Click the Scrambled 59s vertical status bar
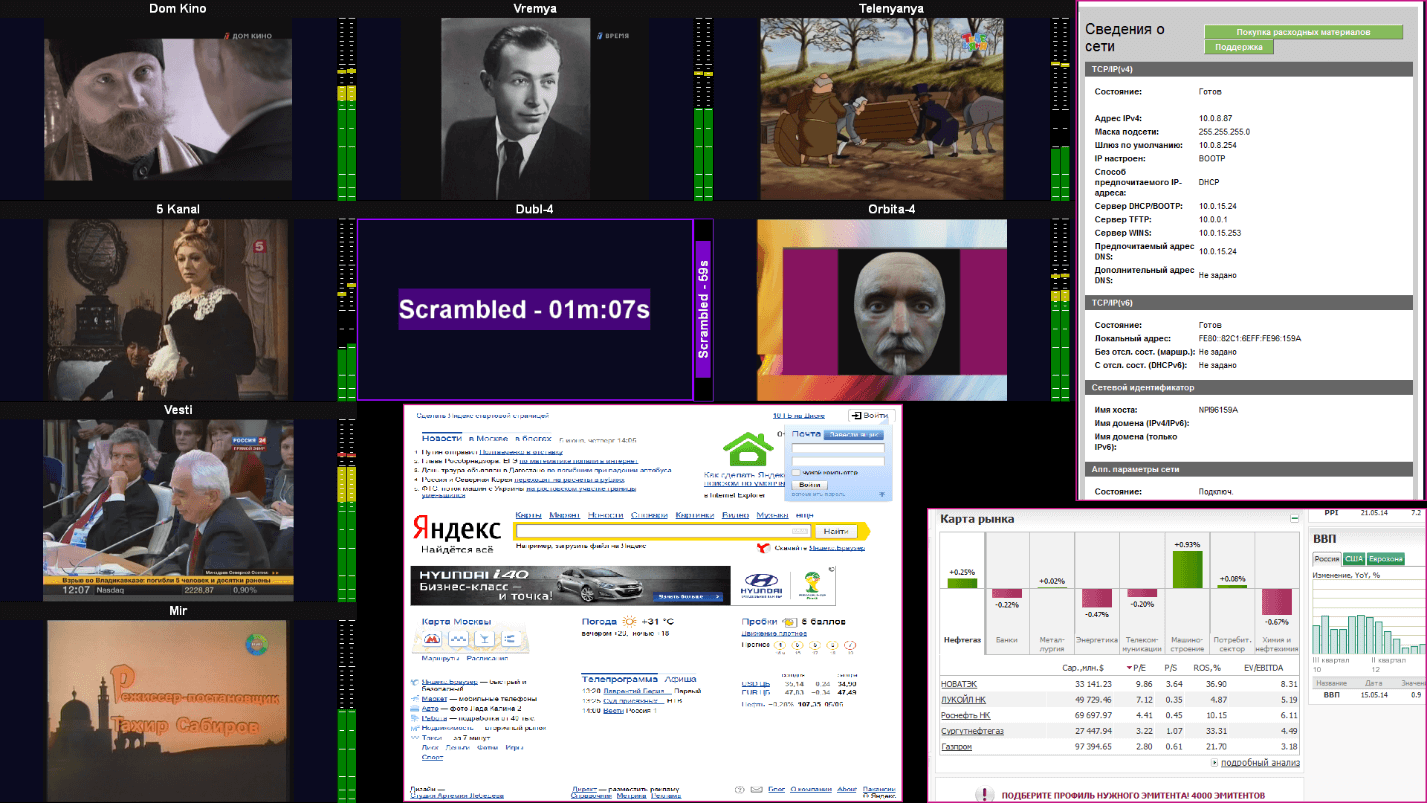1427x803 pixels. 703,309
